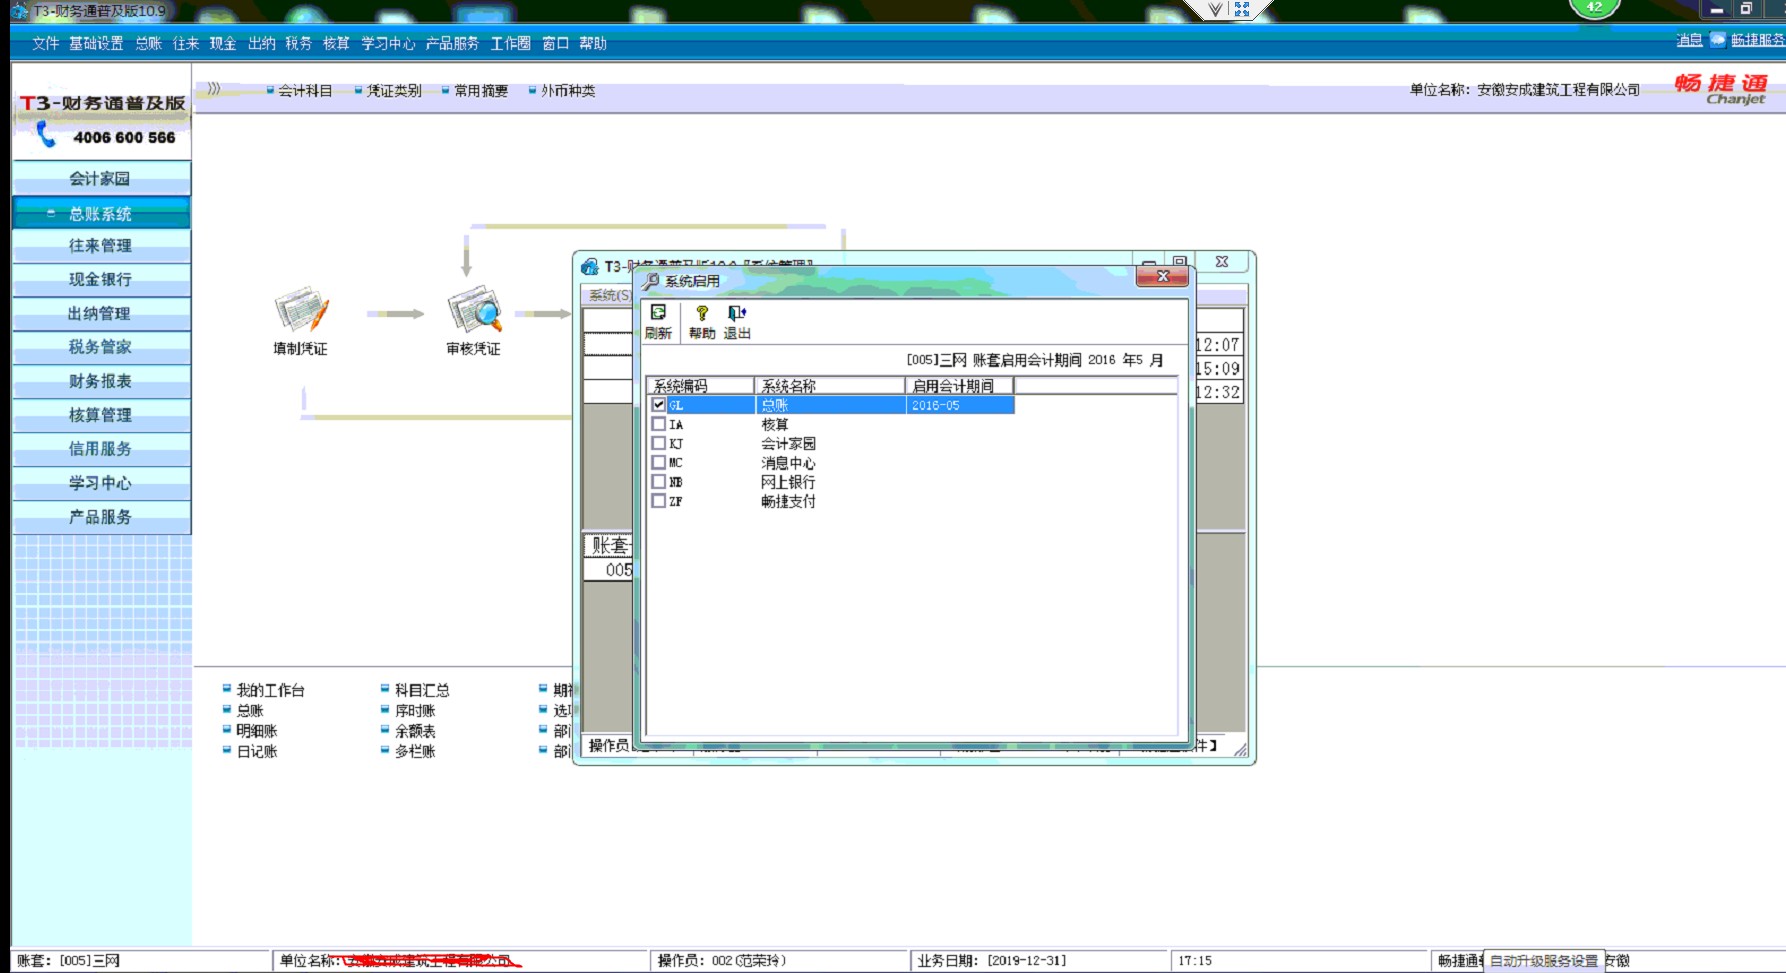Close the 系统启用 dialog
Image resolution: width=1786 pixels, height=973 pixels.
pos(1162,277)
